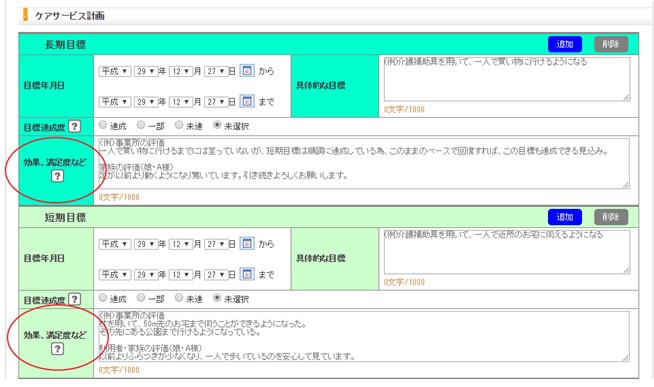The width and height of the screenshot is (654, 387).
Task: Open day dropdown for 長期目標 end date
Action: tap(216, 102)
